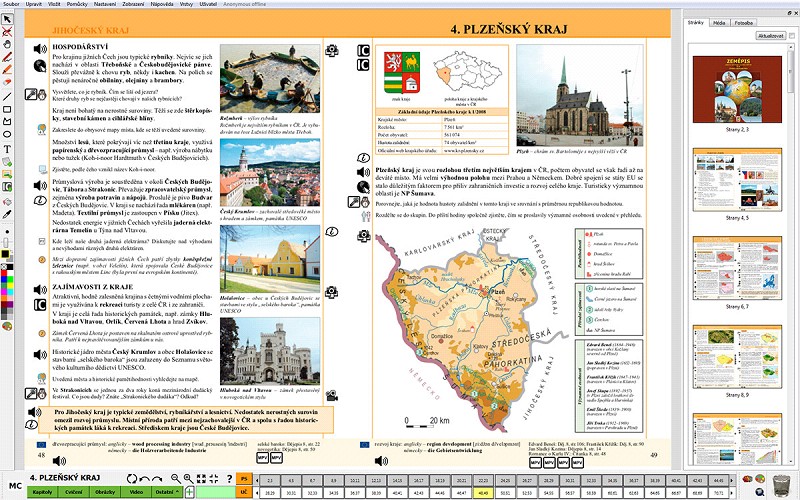The height and width of the screenshot is (500, 800).
Task: Select the orange highlighter tool
Action: (7, 69)
